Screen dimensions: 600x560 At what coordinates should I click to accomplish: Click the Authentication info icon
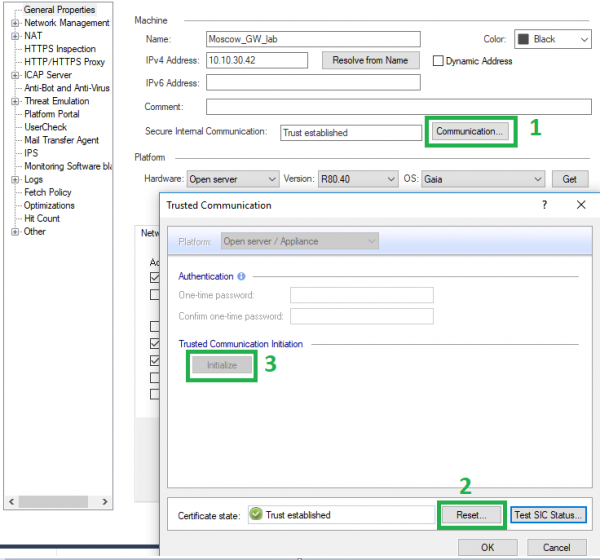[x=242, y=276]
